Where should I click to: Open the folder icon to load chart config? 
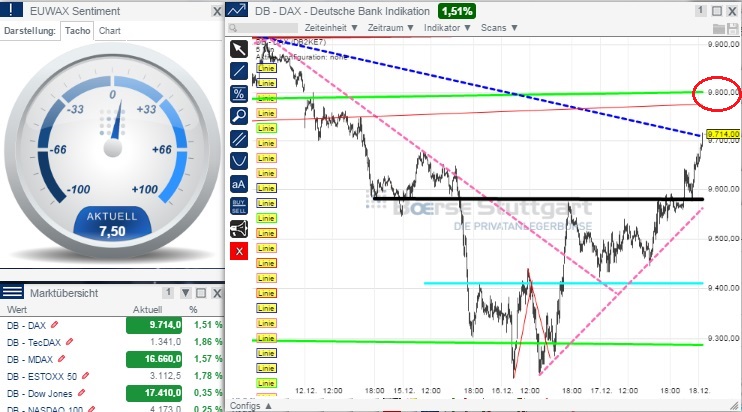click(x=719, y=28)
